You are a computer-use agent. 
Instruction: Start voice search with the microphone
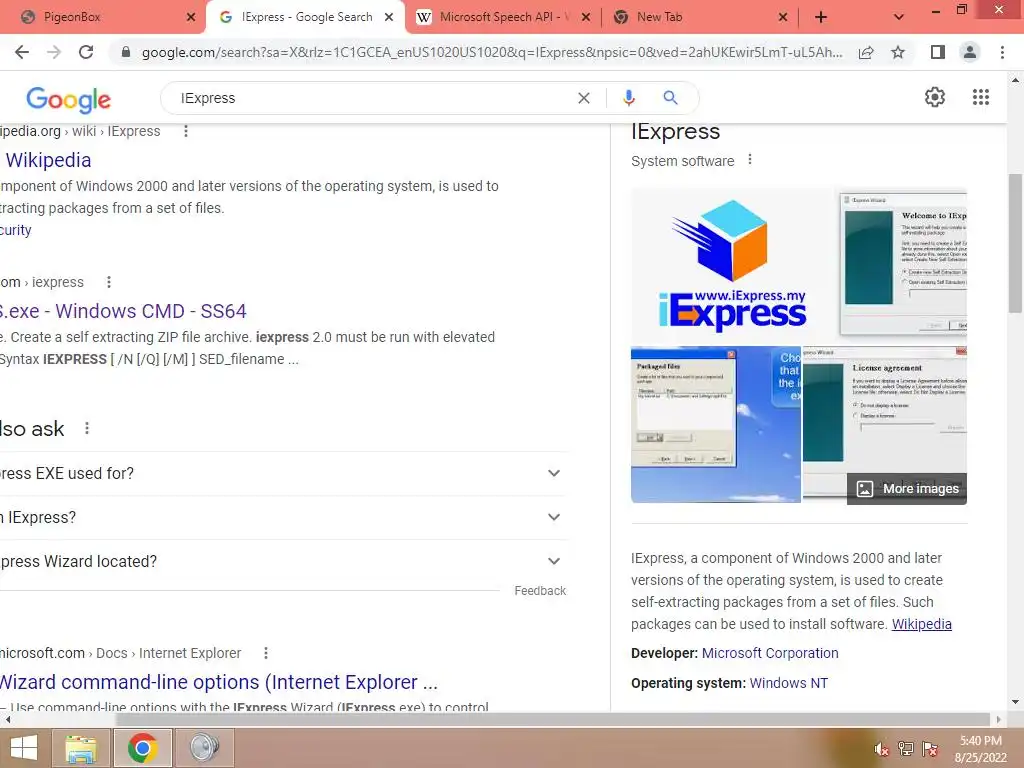[628, 98]
